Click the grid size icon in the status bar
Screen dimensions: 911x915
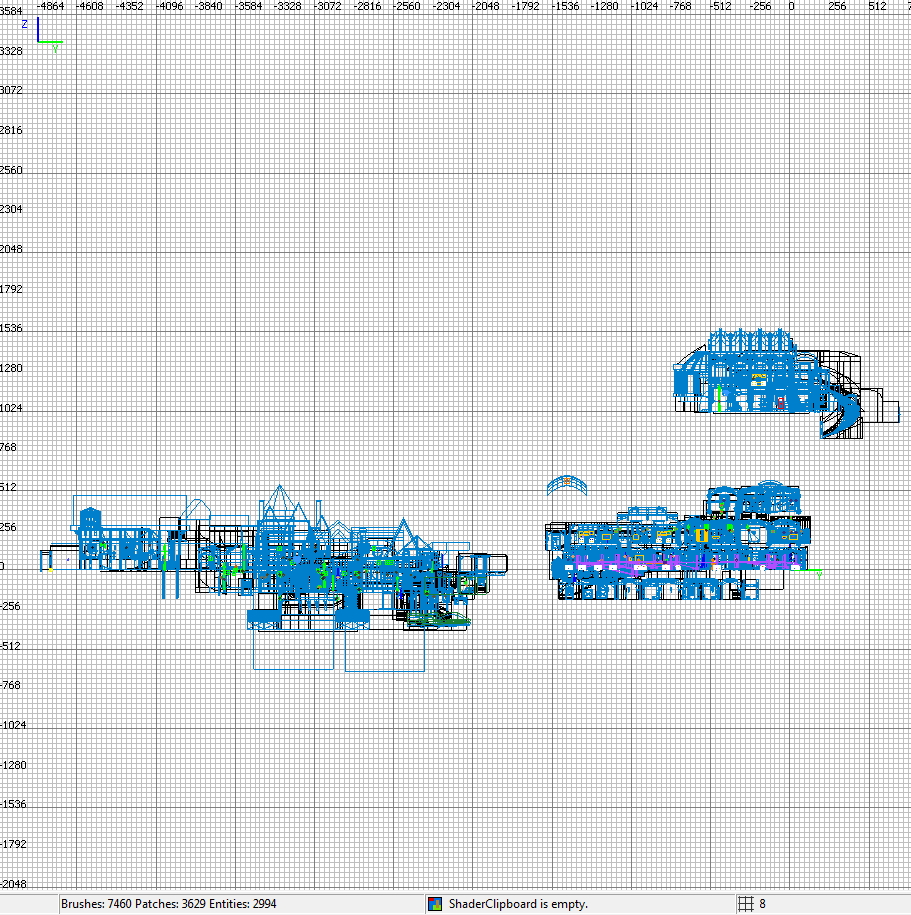click(746, 904)
